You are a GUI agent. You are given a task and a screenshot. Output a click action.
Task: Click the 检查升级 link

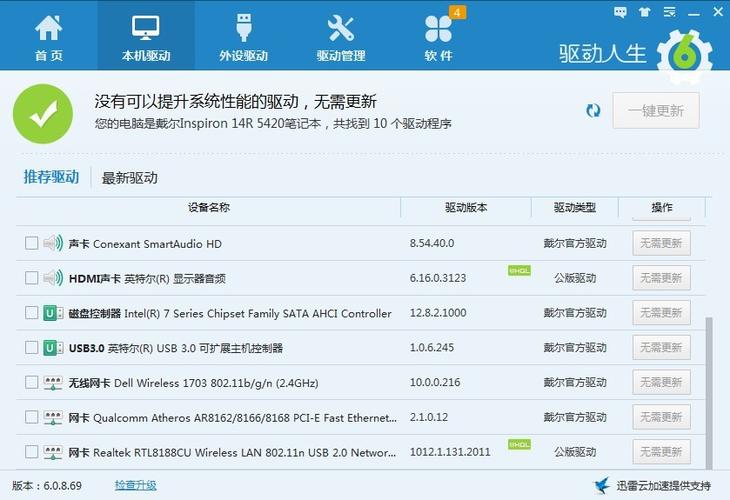(x=135, y=486)
